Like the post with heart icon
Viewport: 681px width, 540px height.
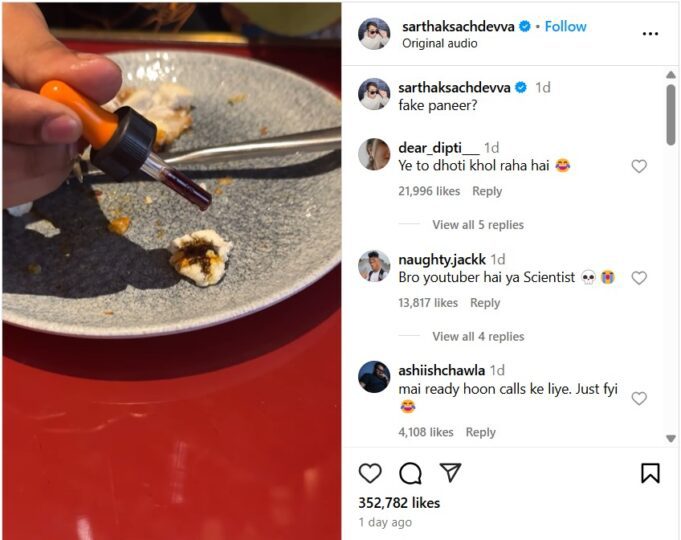[x=370, y=473]
